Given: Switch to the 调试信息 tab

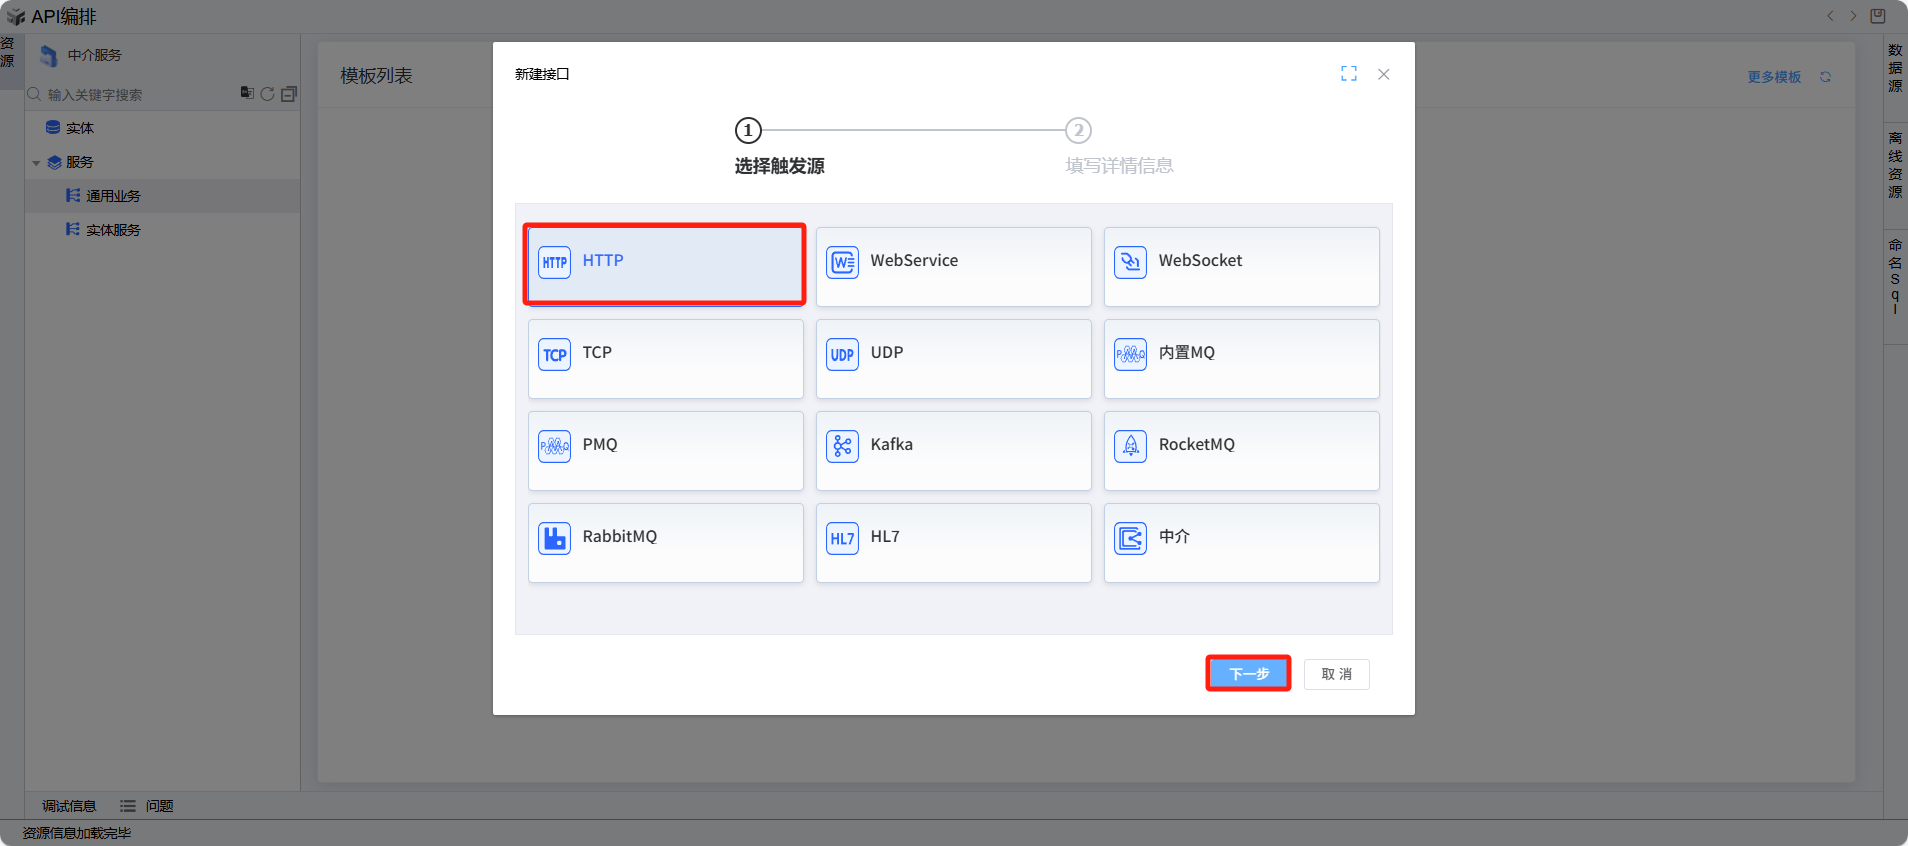Looking at the screenshot, I should tap(69, 806).
